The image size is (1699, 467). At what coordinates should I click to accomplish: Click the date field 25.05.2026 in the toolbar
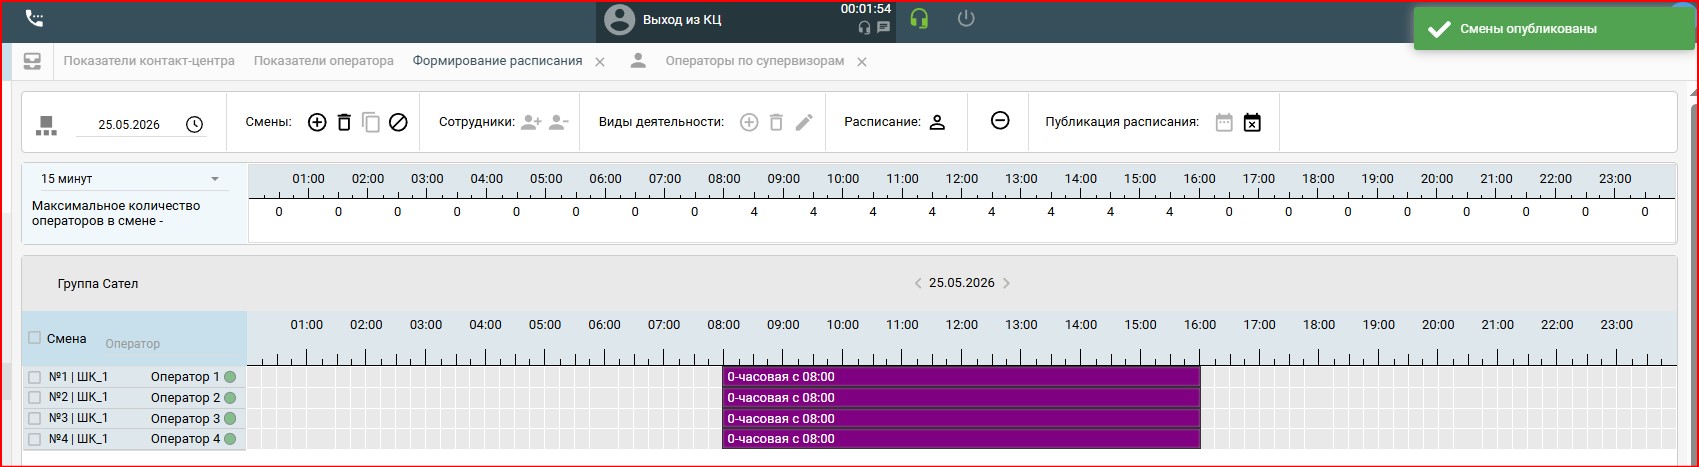click(129, 125)
